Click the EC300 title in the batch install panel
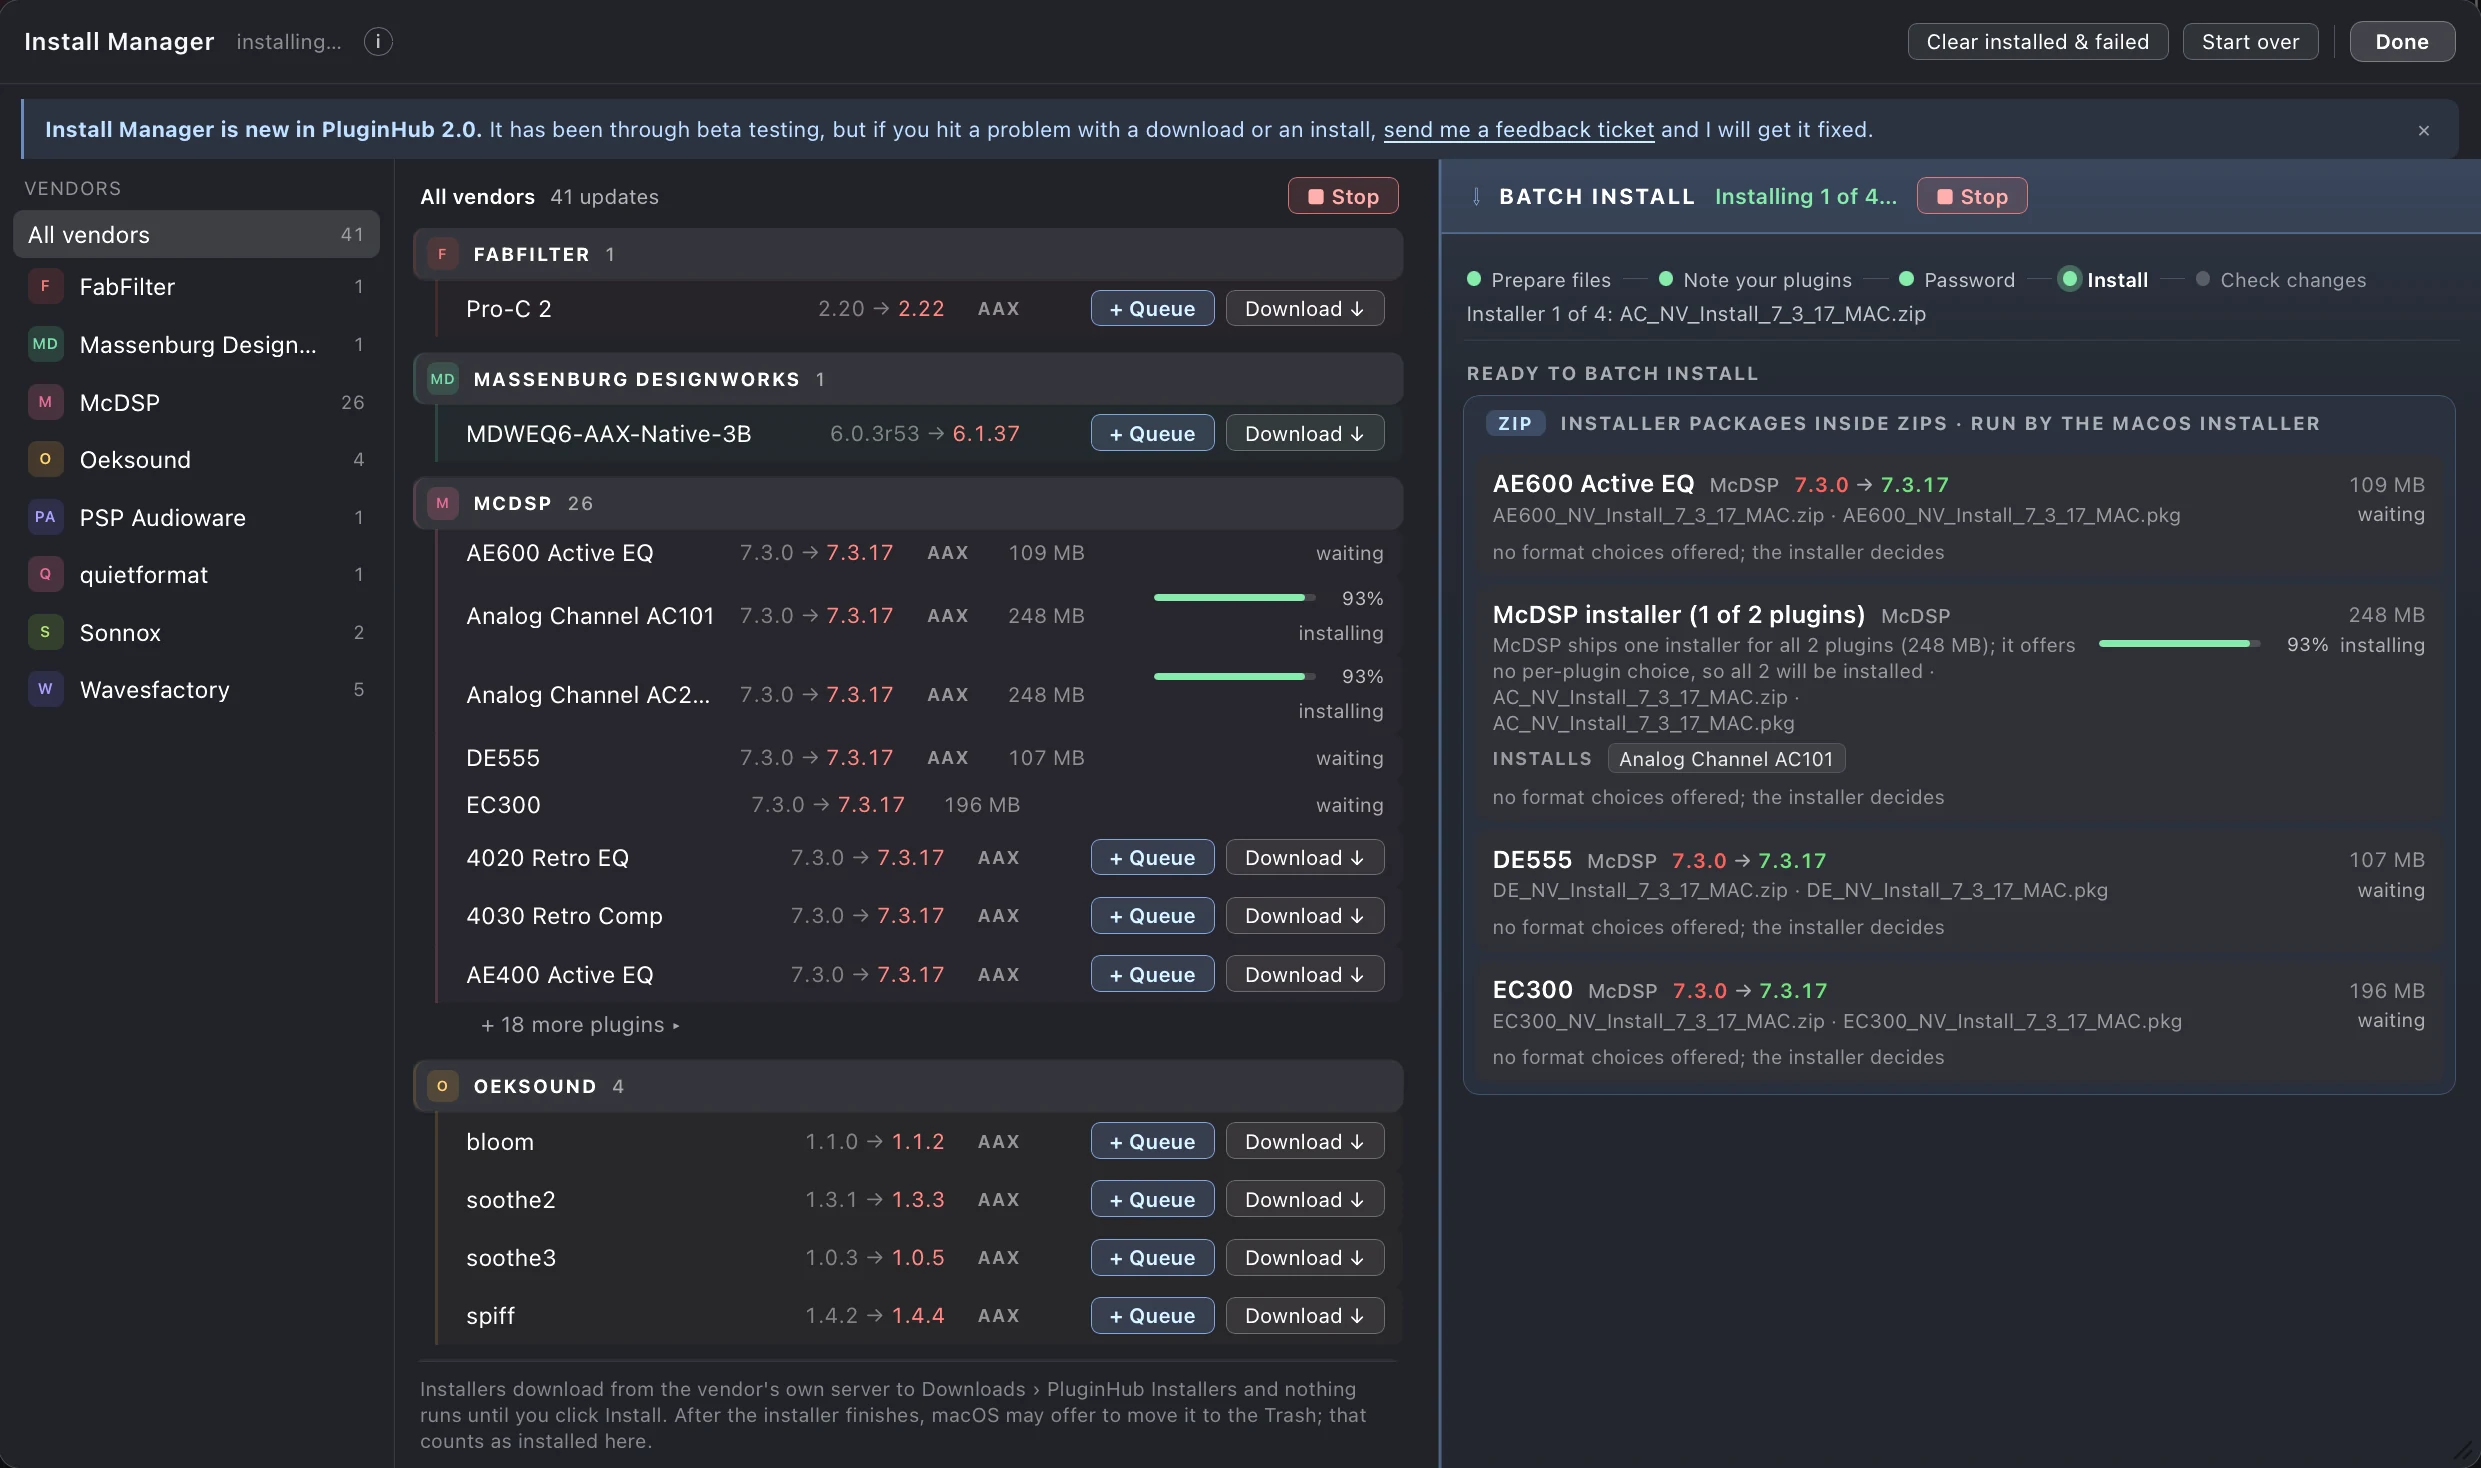 pyautogui.click(x=1532, y=990)
